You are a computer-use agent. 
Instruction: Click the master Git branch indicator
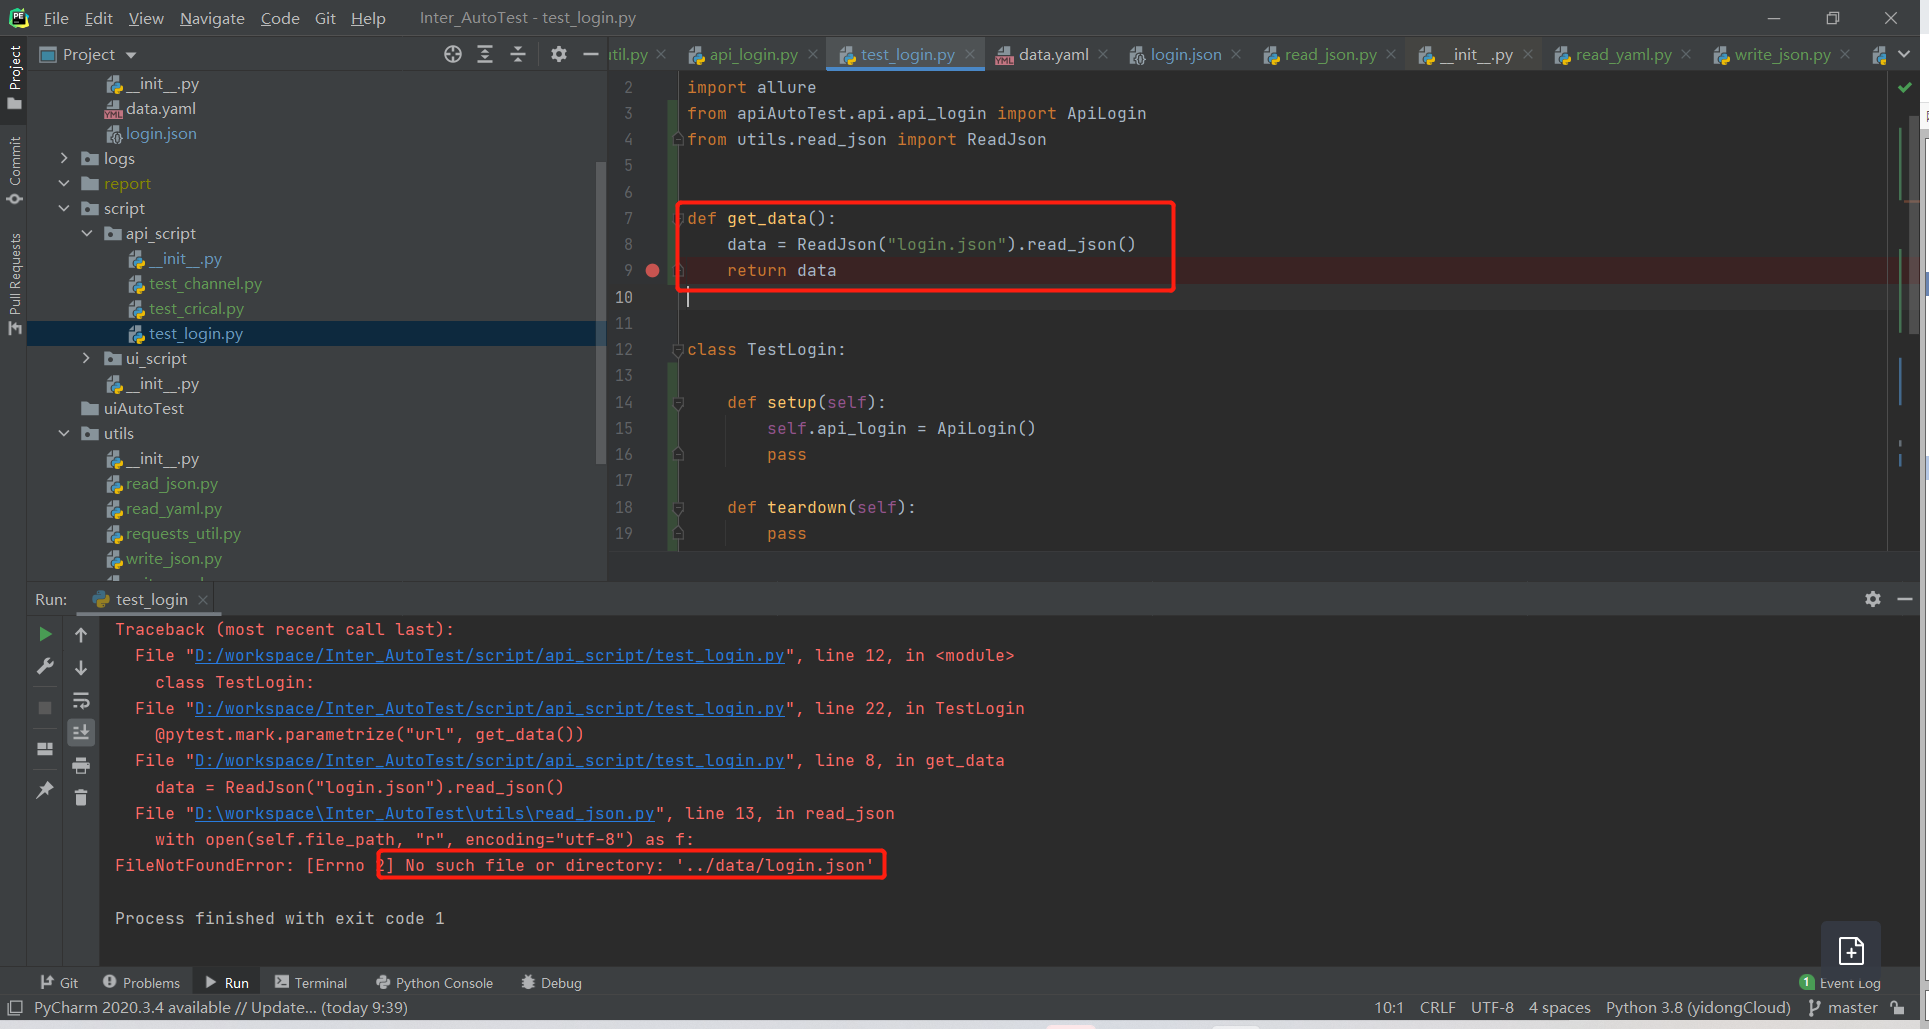pyautogui.click(x=1851, y=1007)
